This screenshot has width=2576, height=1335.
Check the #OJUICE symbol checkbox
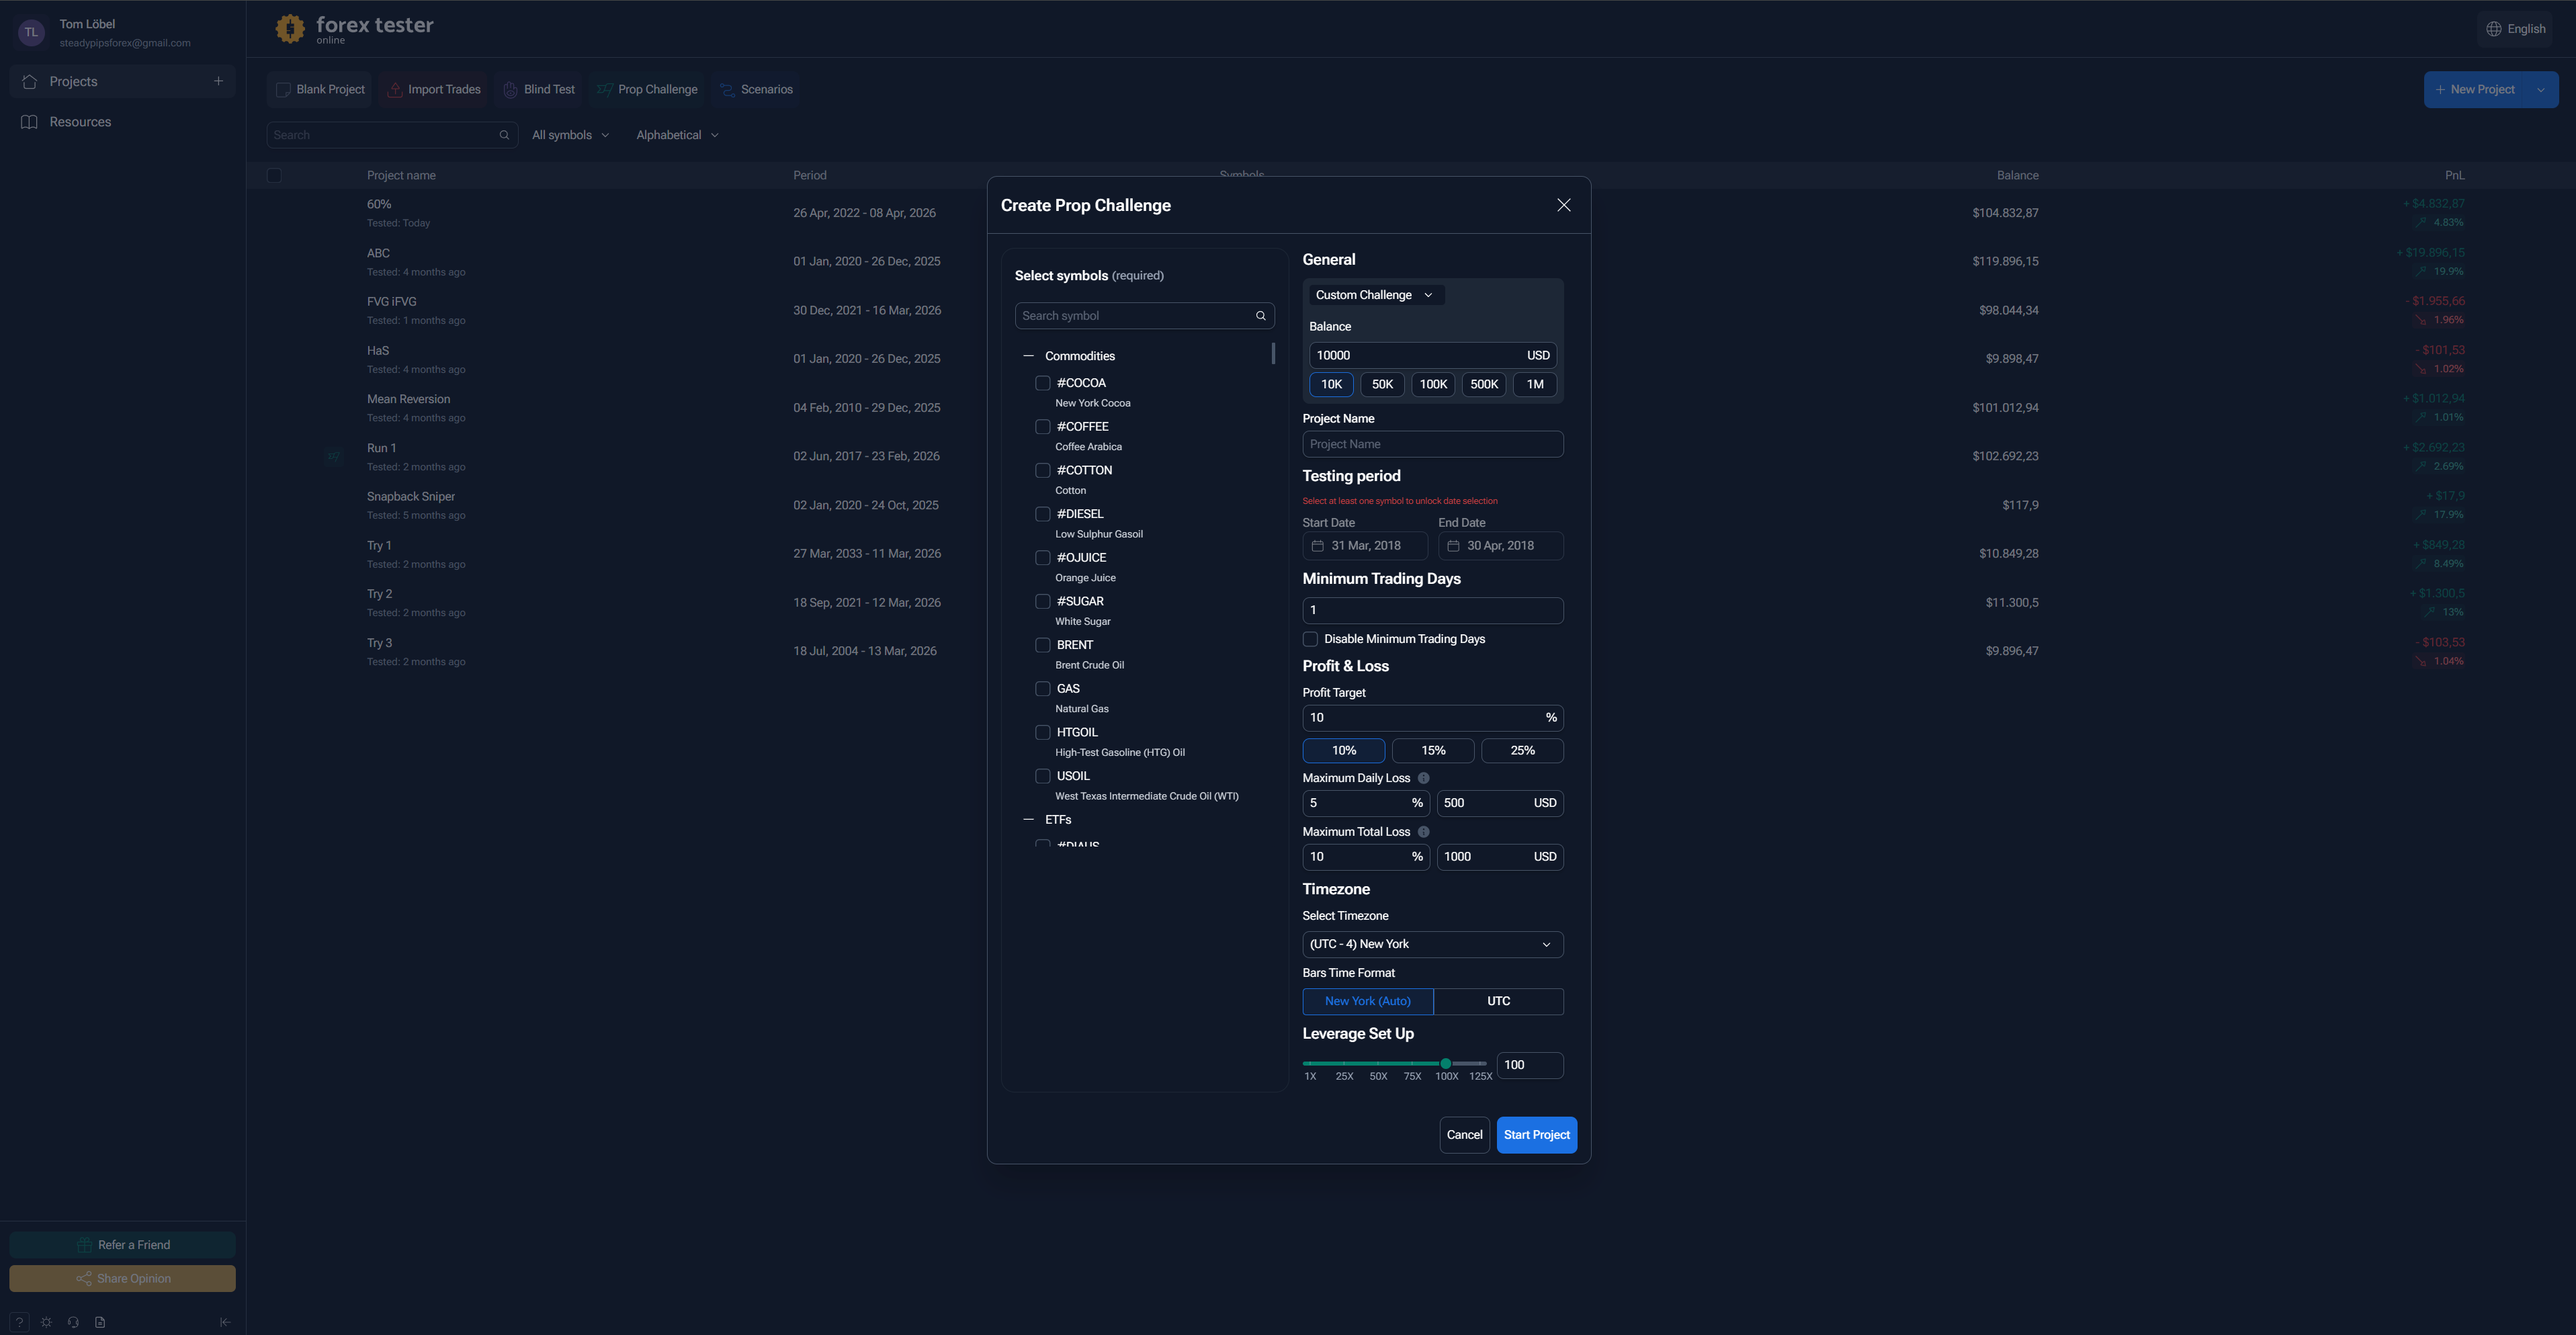click(x=1043, y=558)
